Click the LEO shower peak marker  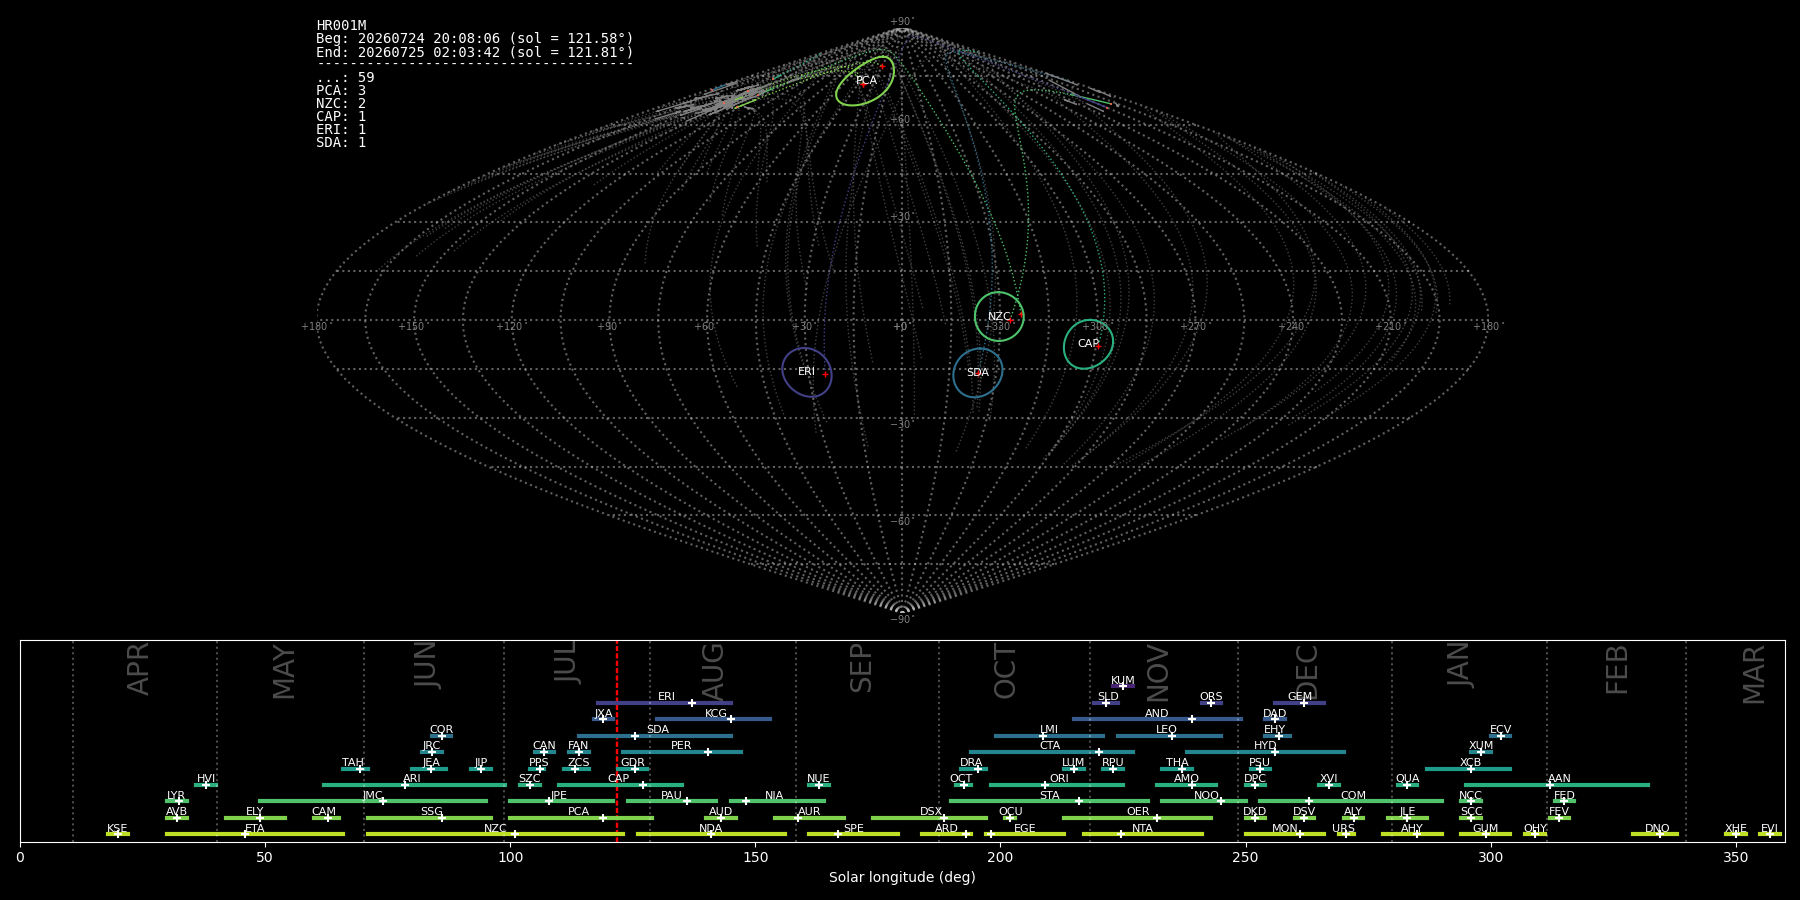(1171, 736)
